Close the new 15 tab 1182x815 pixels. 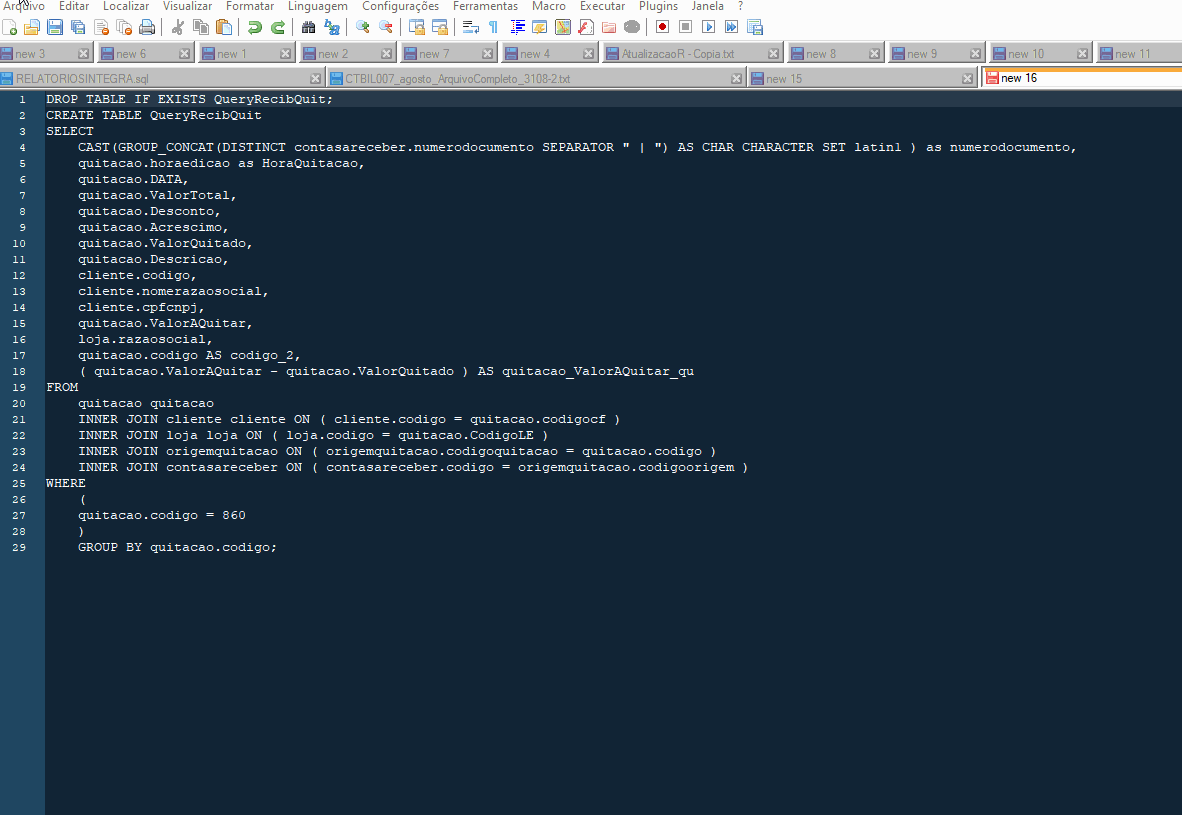pyautogui.click(x=968, y=78)
